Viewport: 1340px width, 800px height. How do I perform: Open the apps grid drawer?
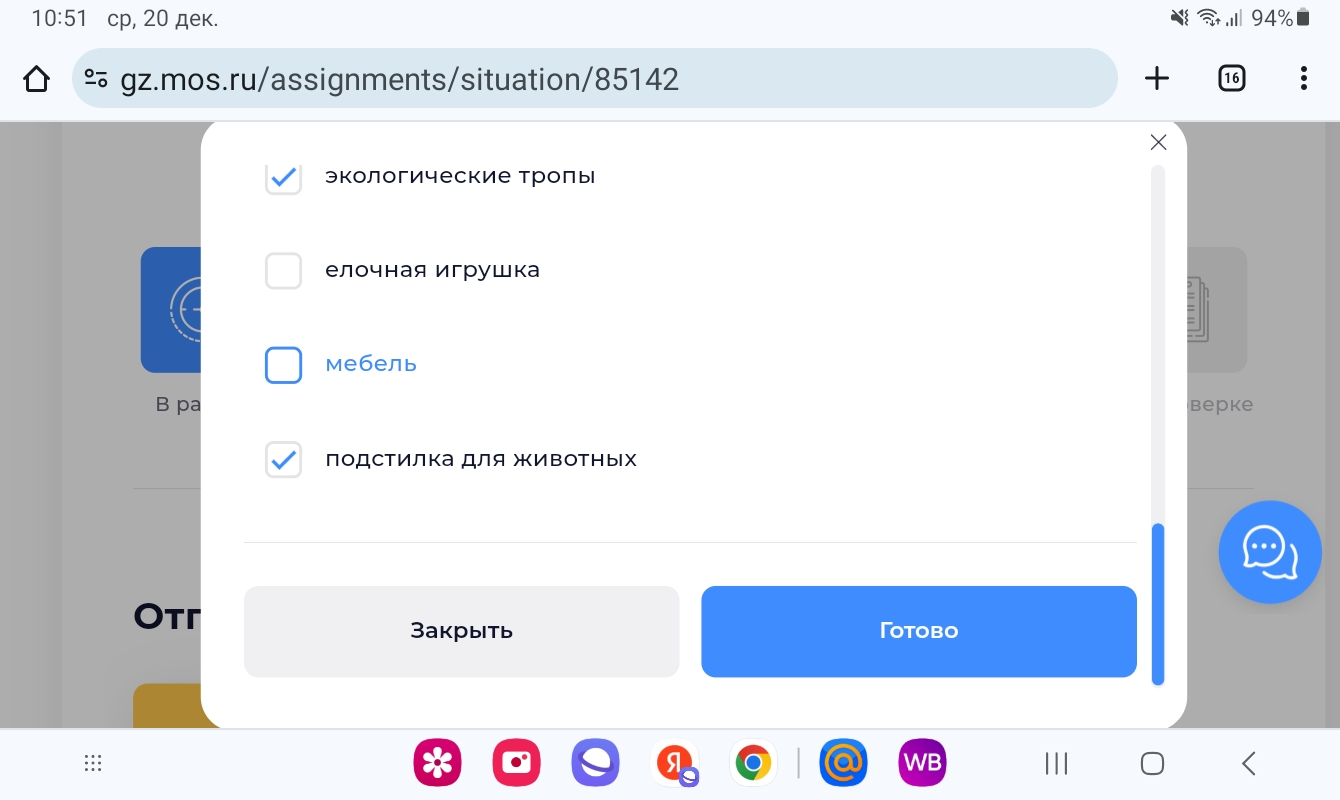[93, 764]
